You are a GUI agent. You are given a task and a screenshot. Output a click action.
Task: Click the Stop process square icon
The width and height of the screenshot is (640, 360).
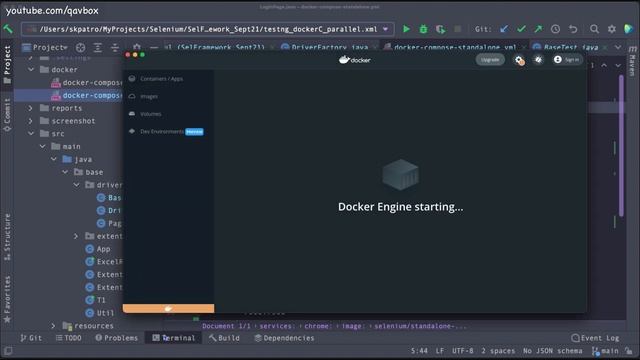point(458,29)
